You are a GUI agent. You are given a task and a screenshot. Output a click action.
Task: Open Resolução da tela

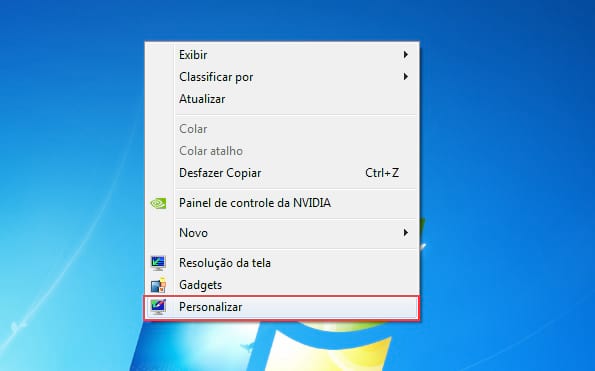tap(282, 263)
